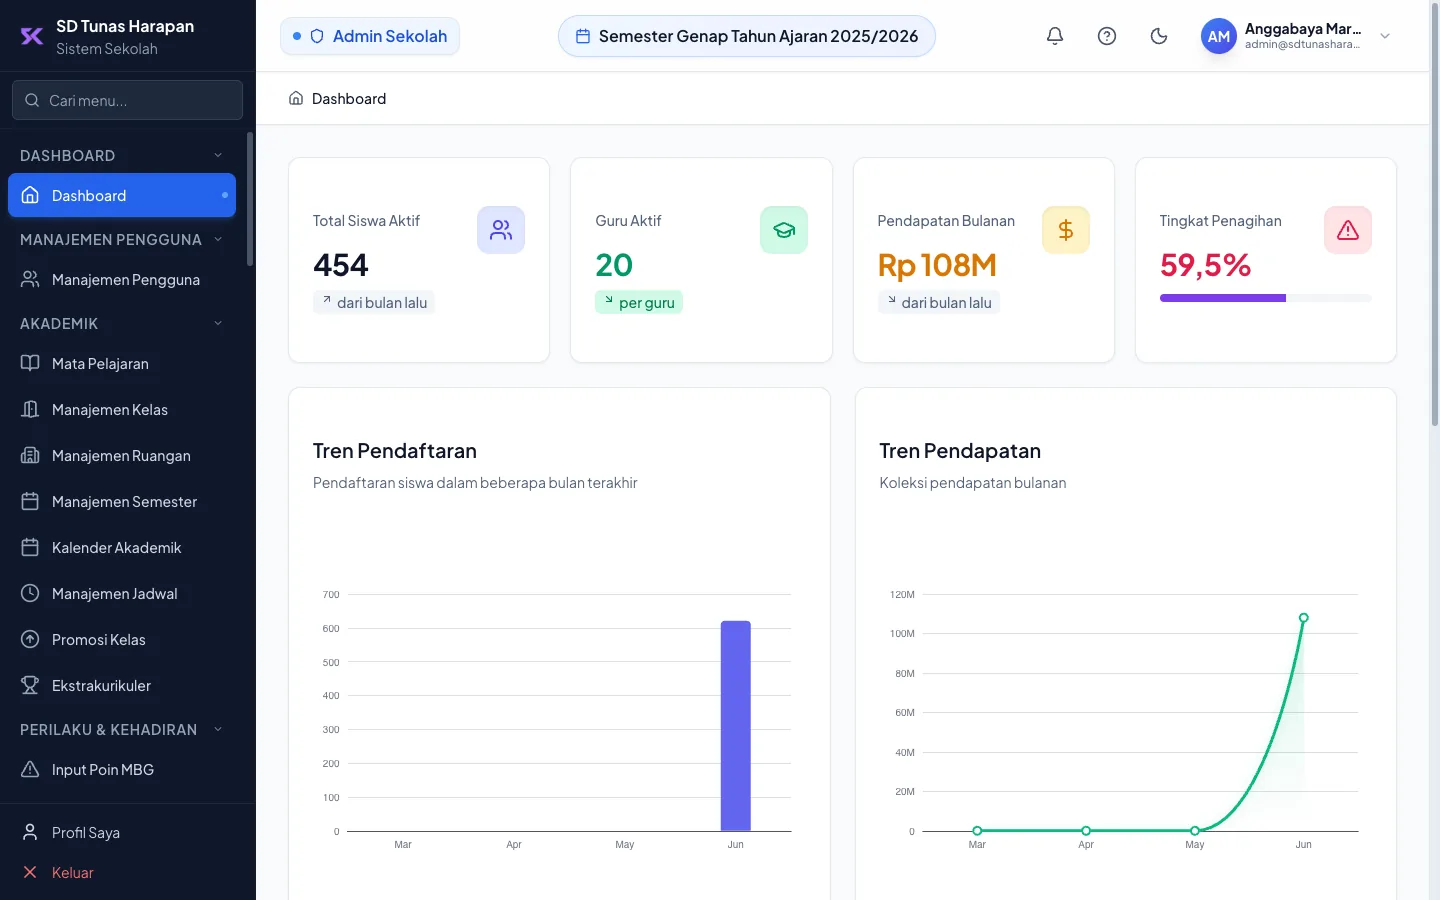Image resolution: width=1440 pixels, height=900 pixels.
Task: Click the Admin Sekolah role badge
Action: coord(370,36)
